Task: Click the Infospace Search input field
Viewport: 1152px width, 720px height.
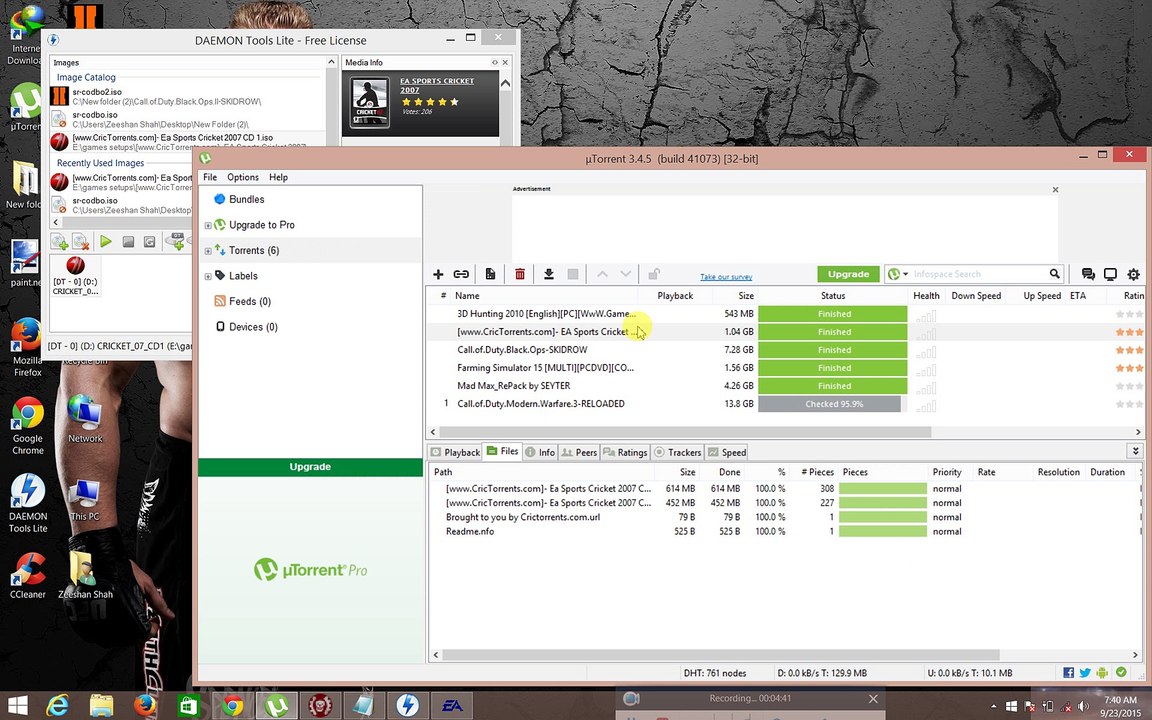Action: point(978,274)
